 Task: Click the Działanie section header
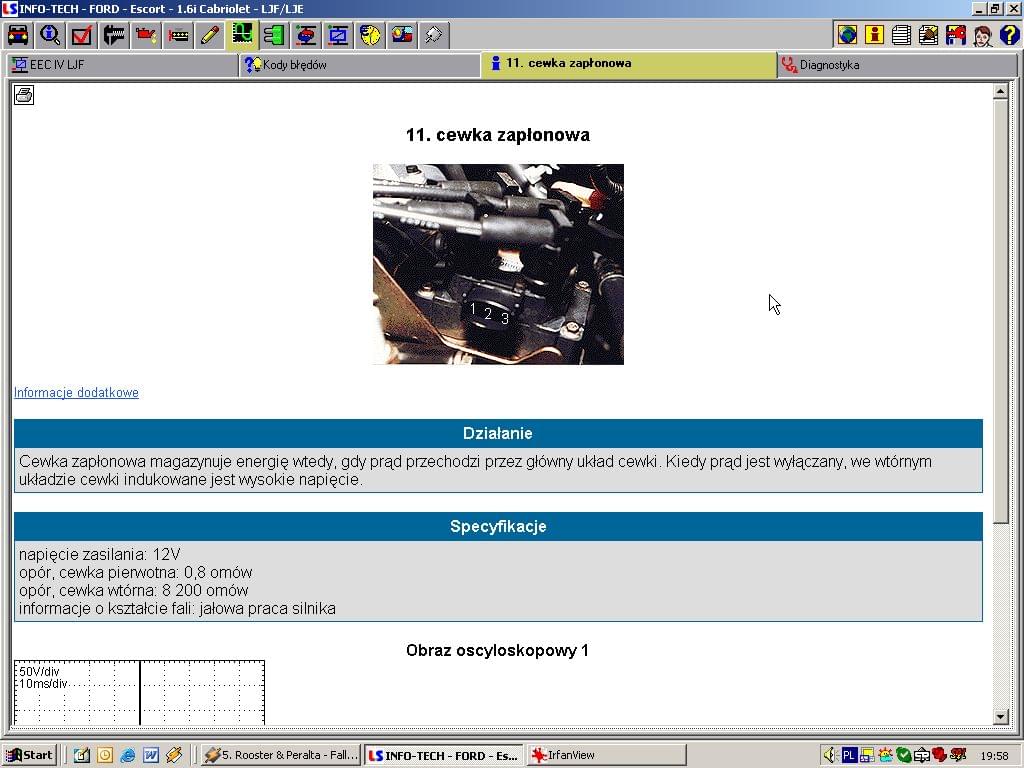tap(498, 434)
